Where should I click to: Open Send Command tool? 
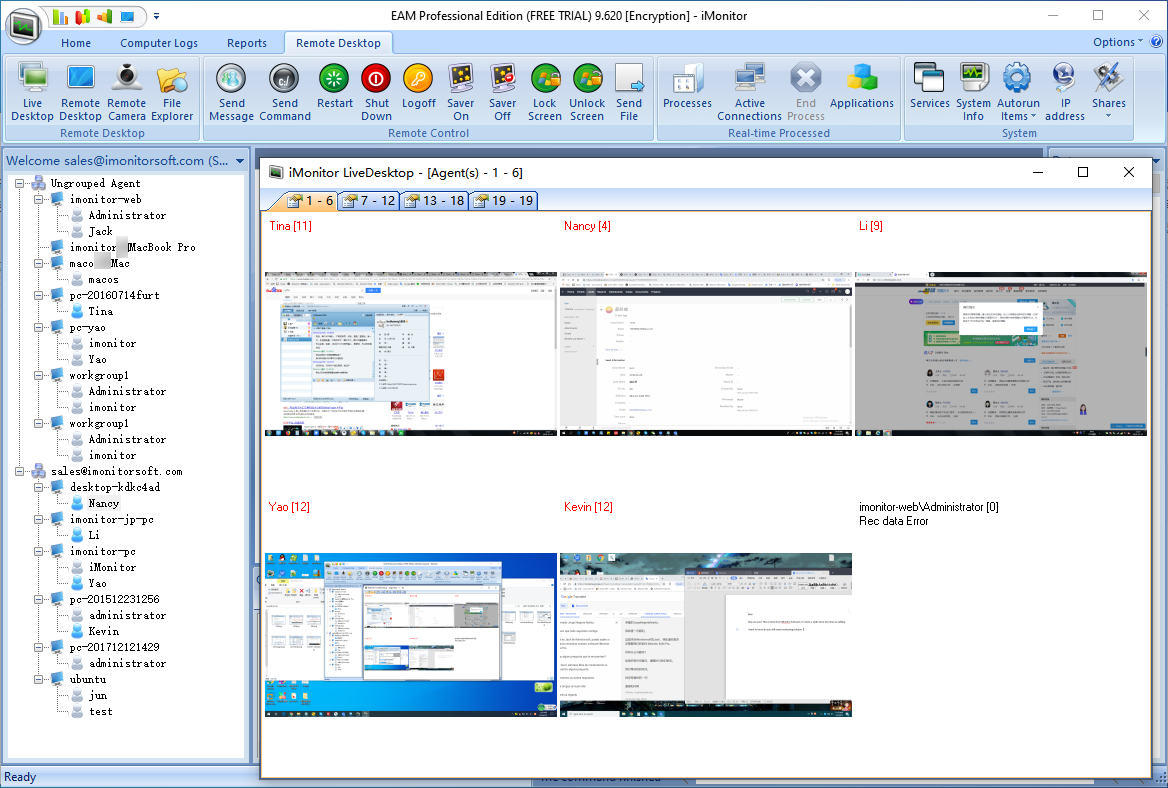[285, 92]
